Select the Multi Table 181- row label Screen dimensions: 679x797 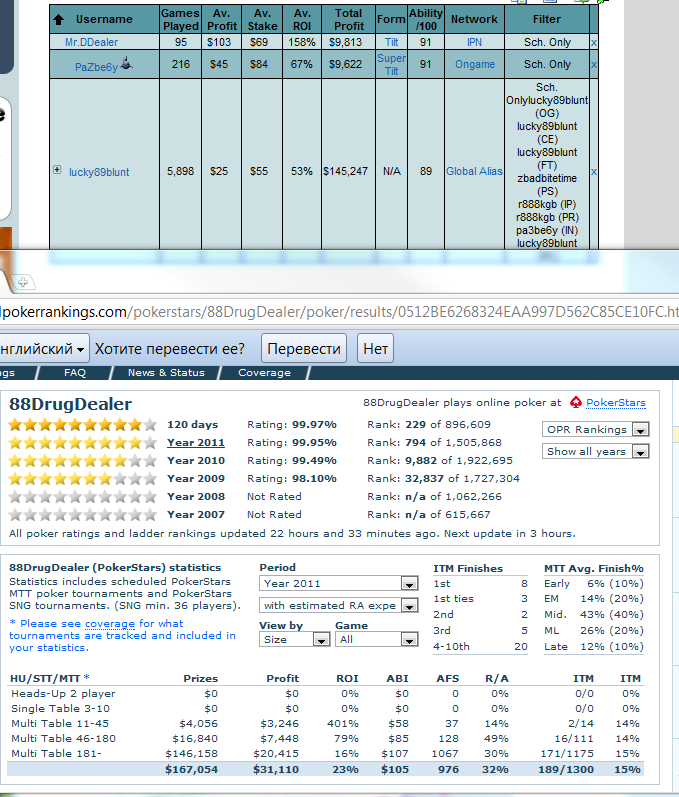pos(56,753)
